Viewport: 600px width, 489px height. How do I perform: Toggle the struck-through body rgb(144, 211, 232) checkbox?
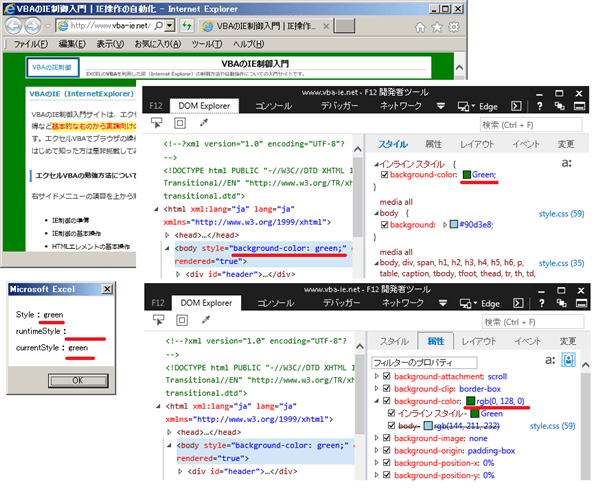(x=391, y=425)
